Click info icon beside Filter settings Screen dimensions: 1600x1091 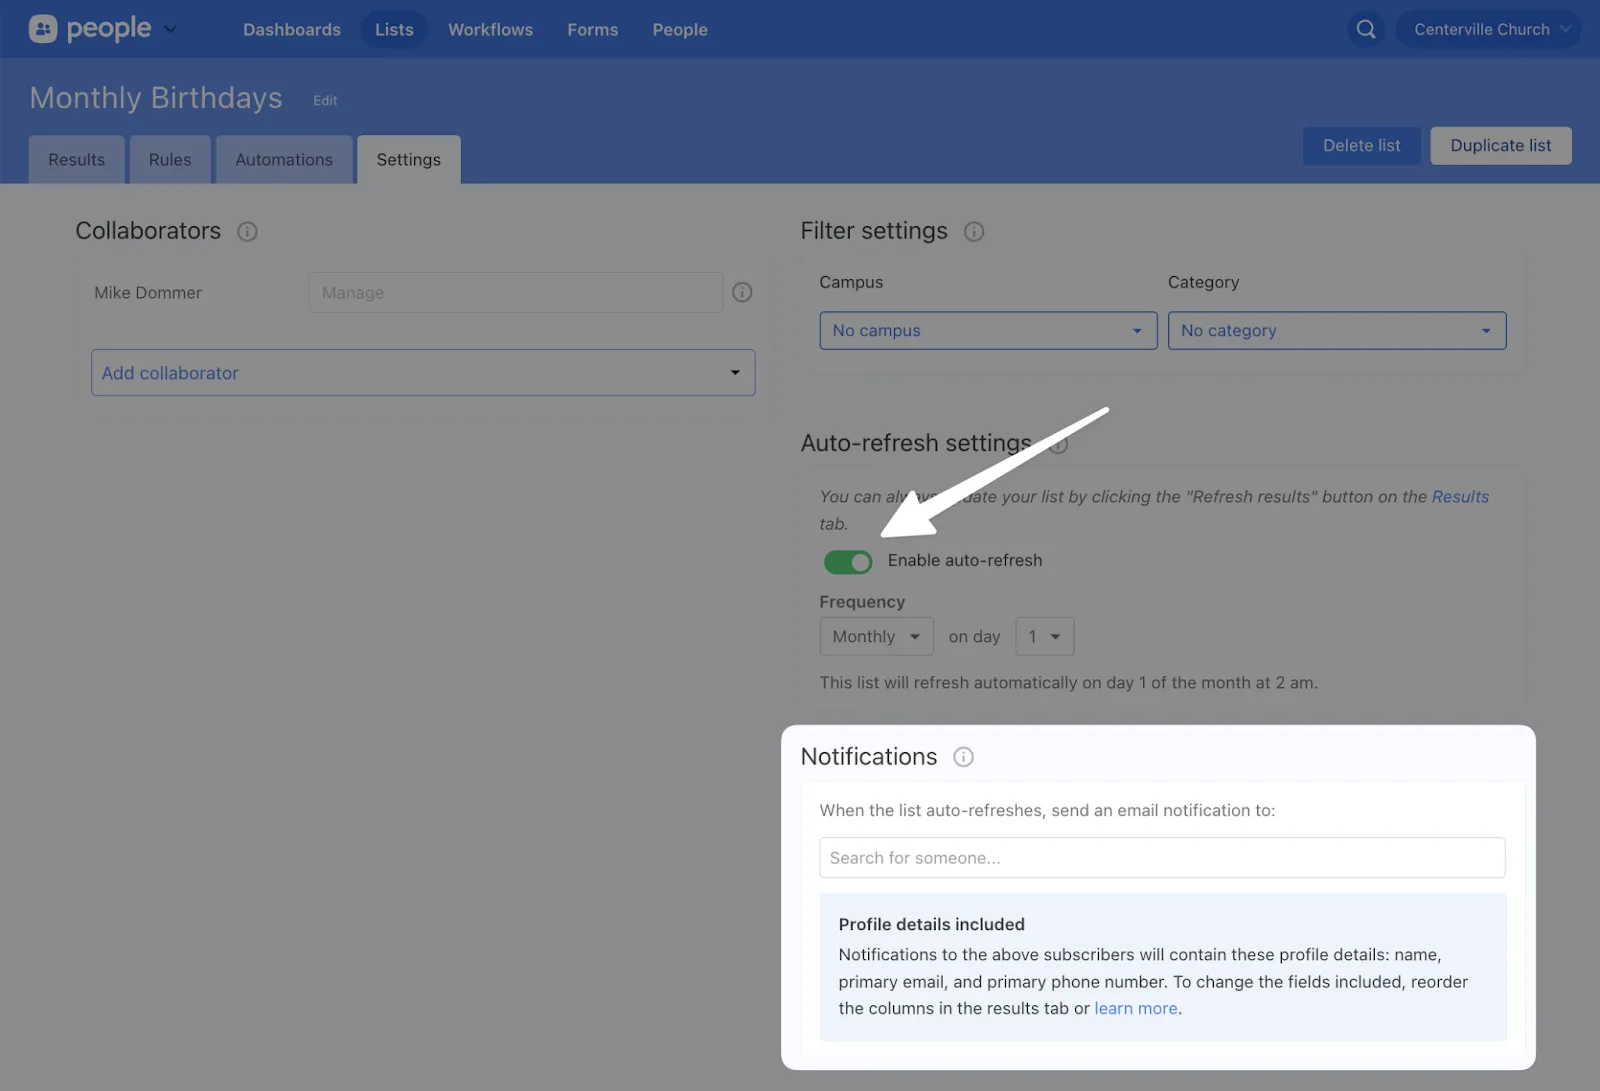(973, 232)
